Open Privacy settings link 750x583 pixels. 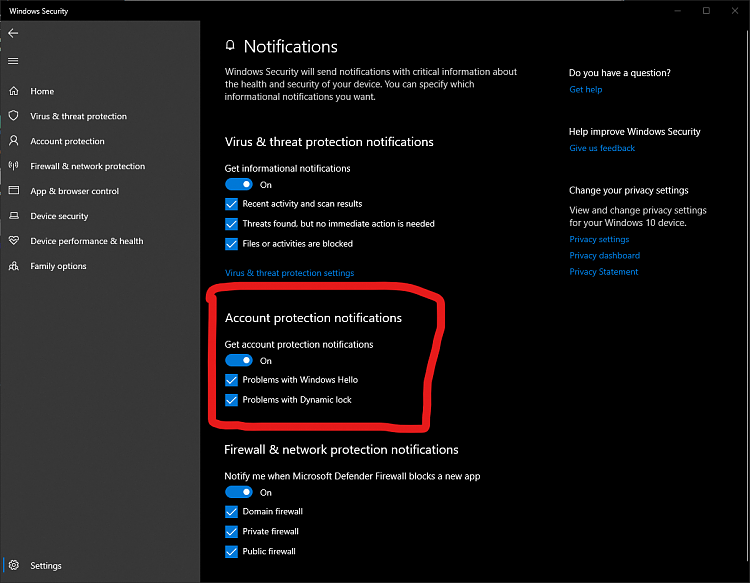599,239
